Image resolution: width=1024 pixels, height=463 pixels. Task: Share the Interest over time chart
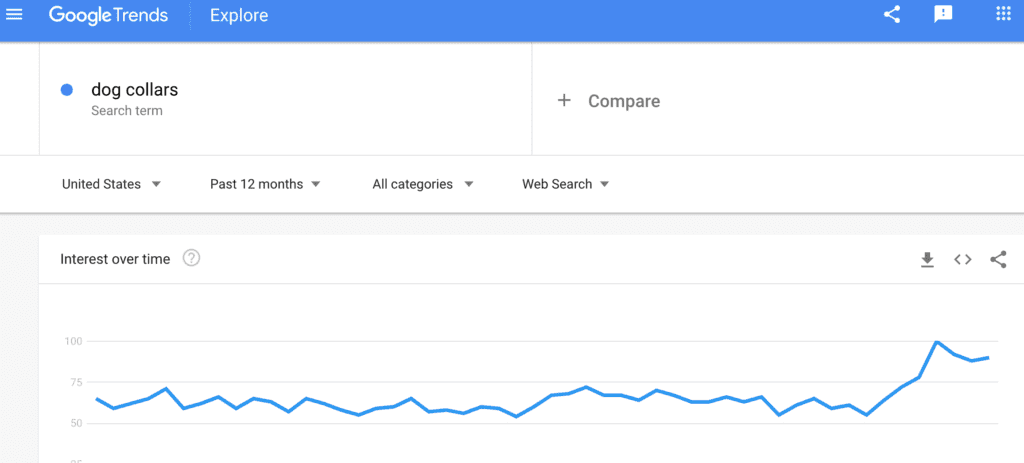click(998, 260)
